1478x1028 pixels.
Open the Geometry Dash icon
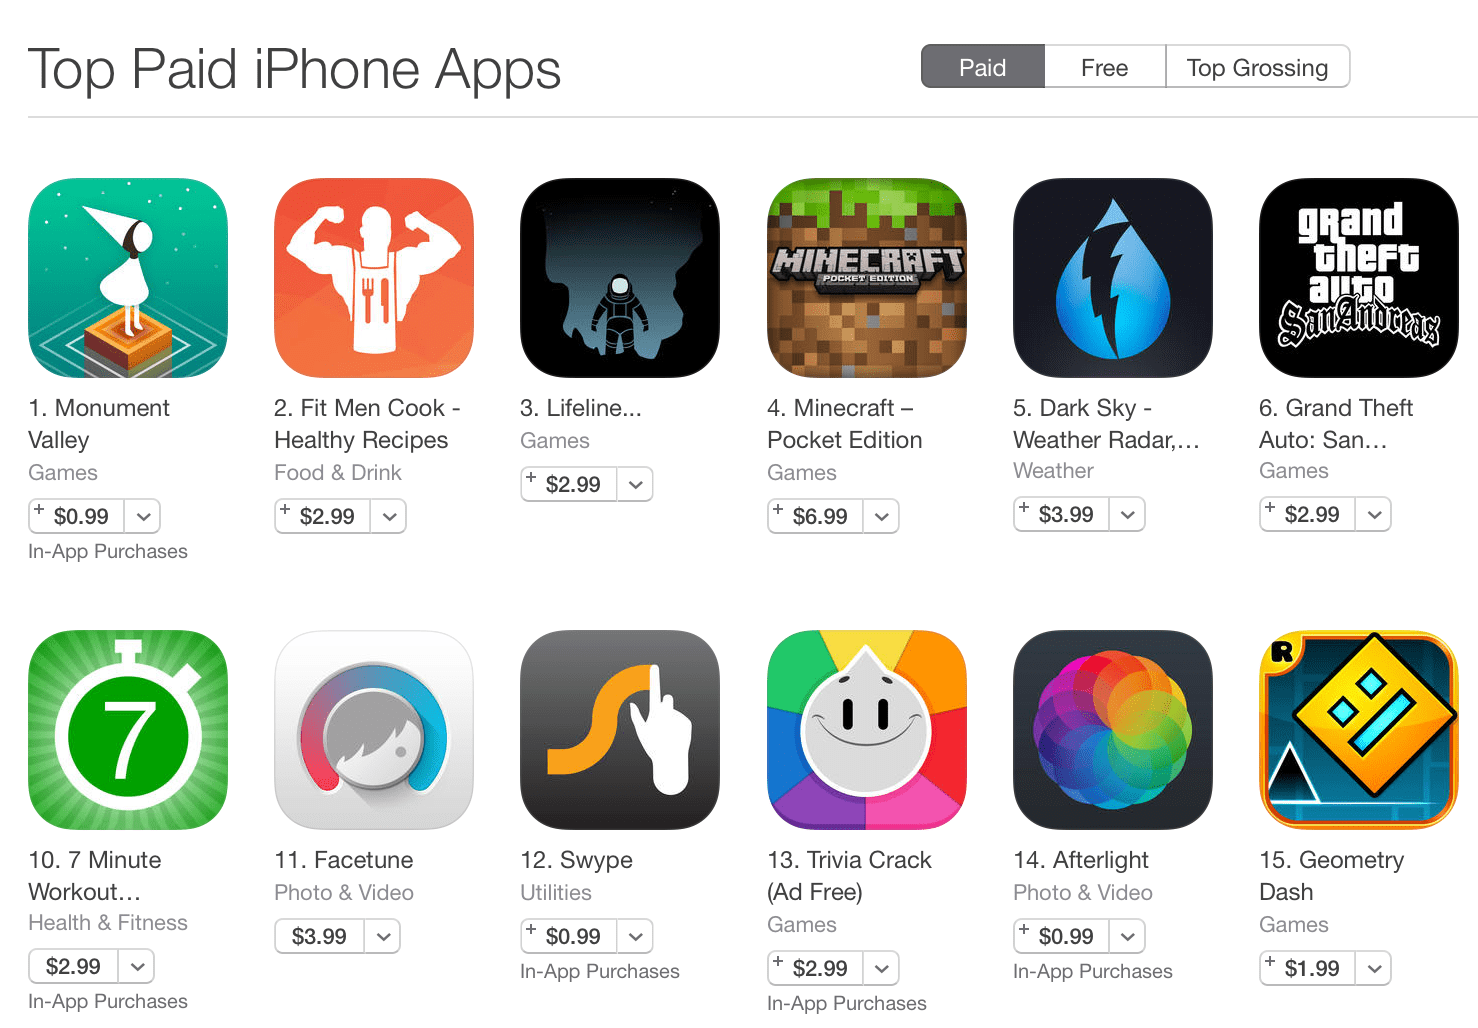[1359, 730]
